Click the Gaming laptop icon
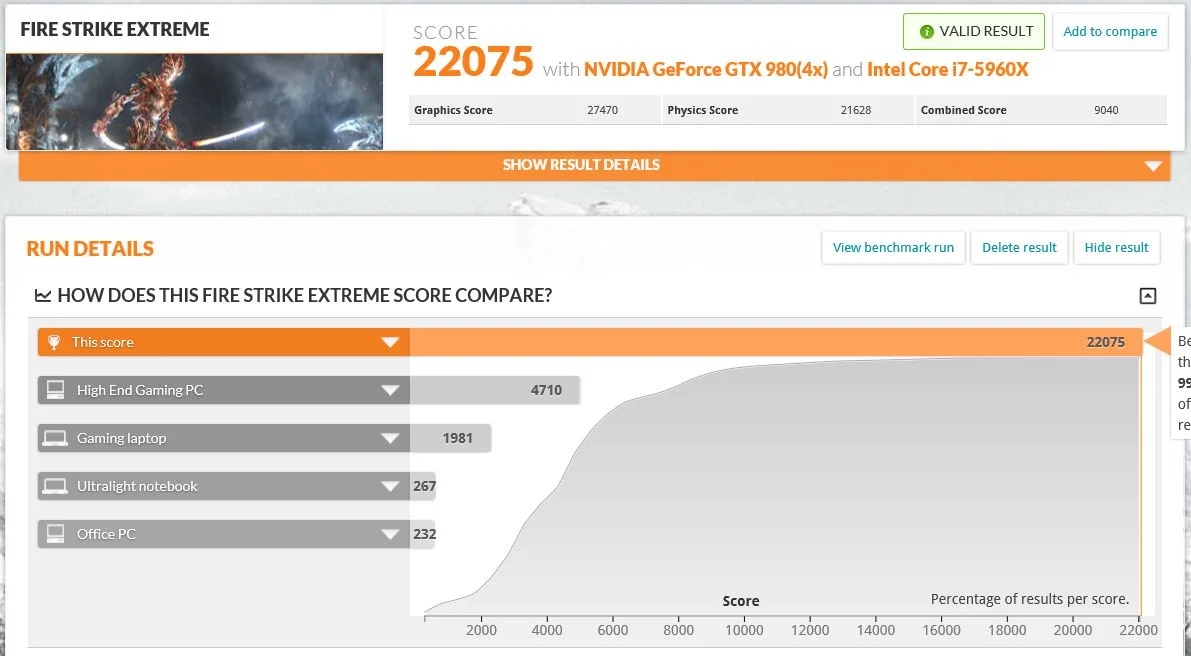This screenshot has height=656, width=1191. tap(55, 438)
